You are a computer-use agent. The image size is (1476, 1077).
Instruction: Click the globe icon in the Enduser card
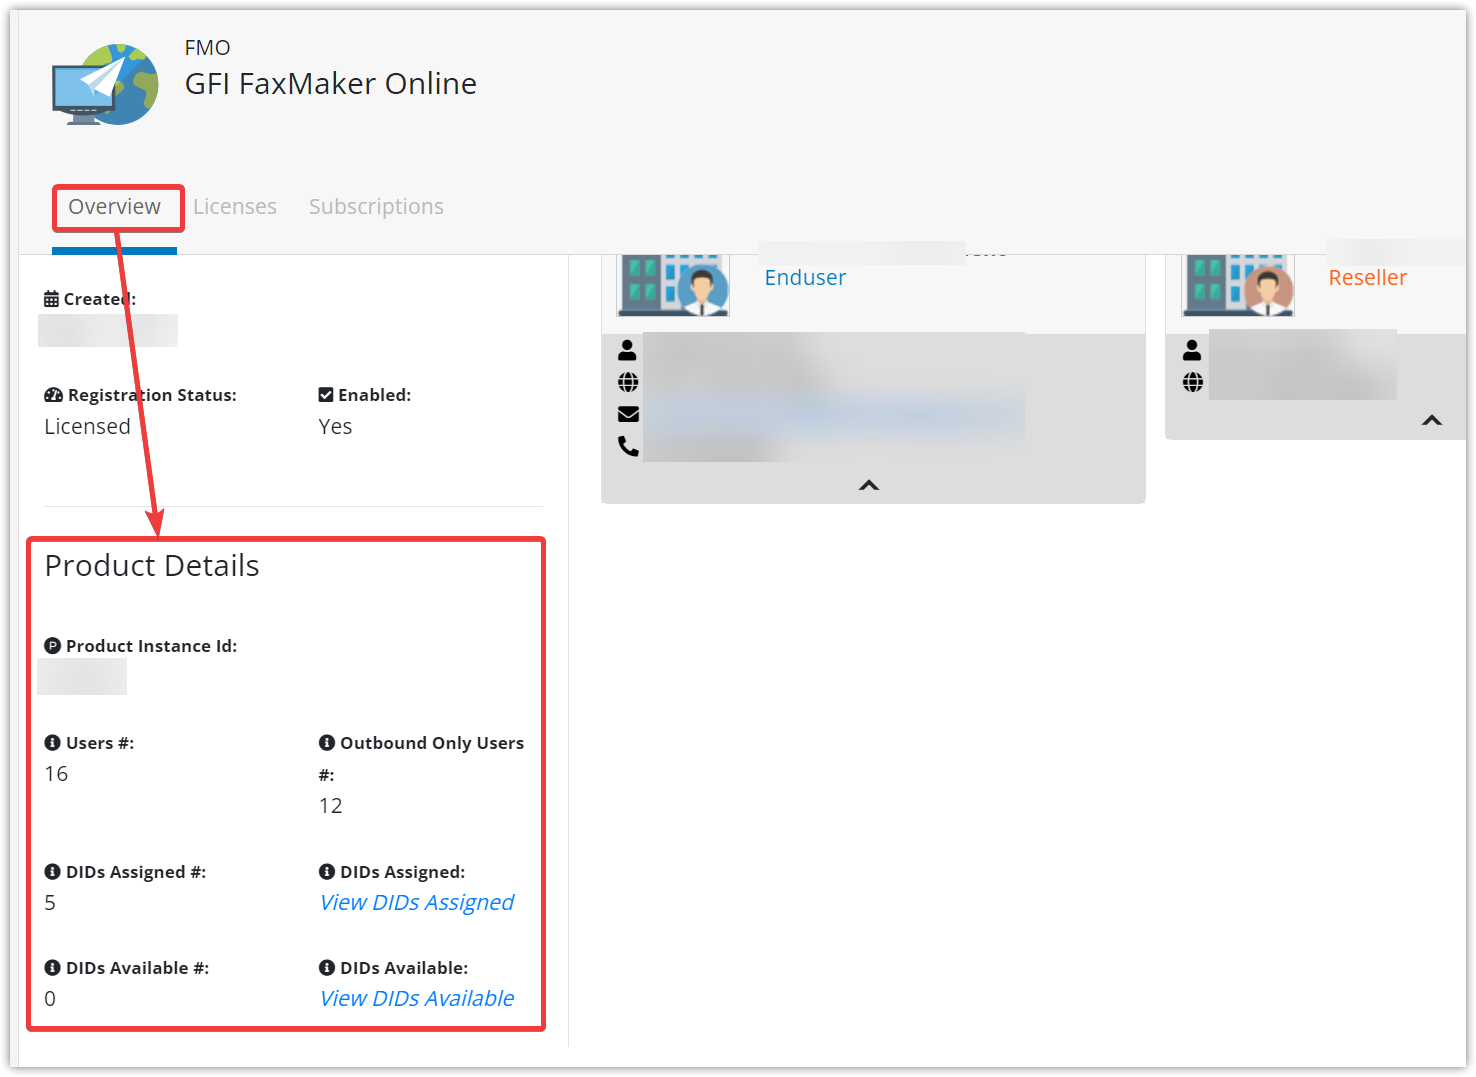628,382
